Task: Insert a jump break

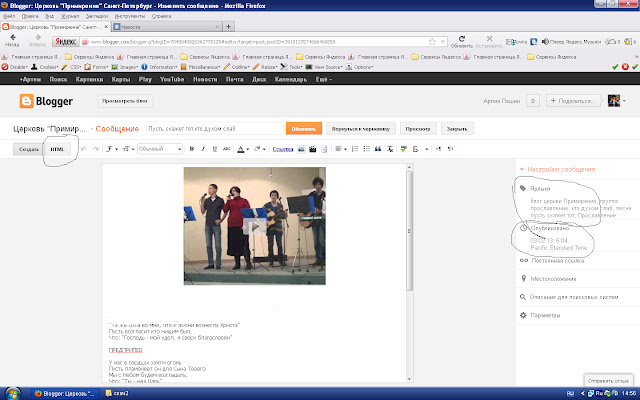Action: 324,149
